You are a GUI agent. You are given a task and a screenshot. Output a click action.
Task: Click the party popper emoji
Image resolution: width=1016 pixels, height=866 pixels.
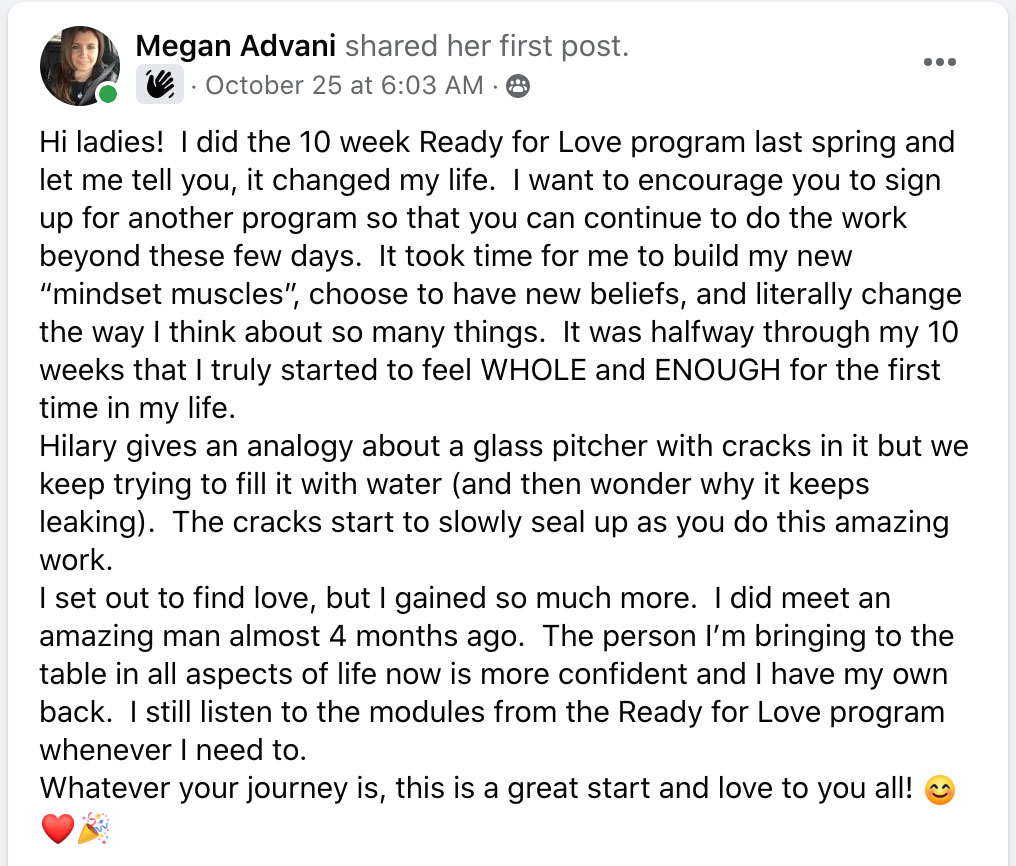click(x=94, y=829)
